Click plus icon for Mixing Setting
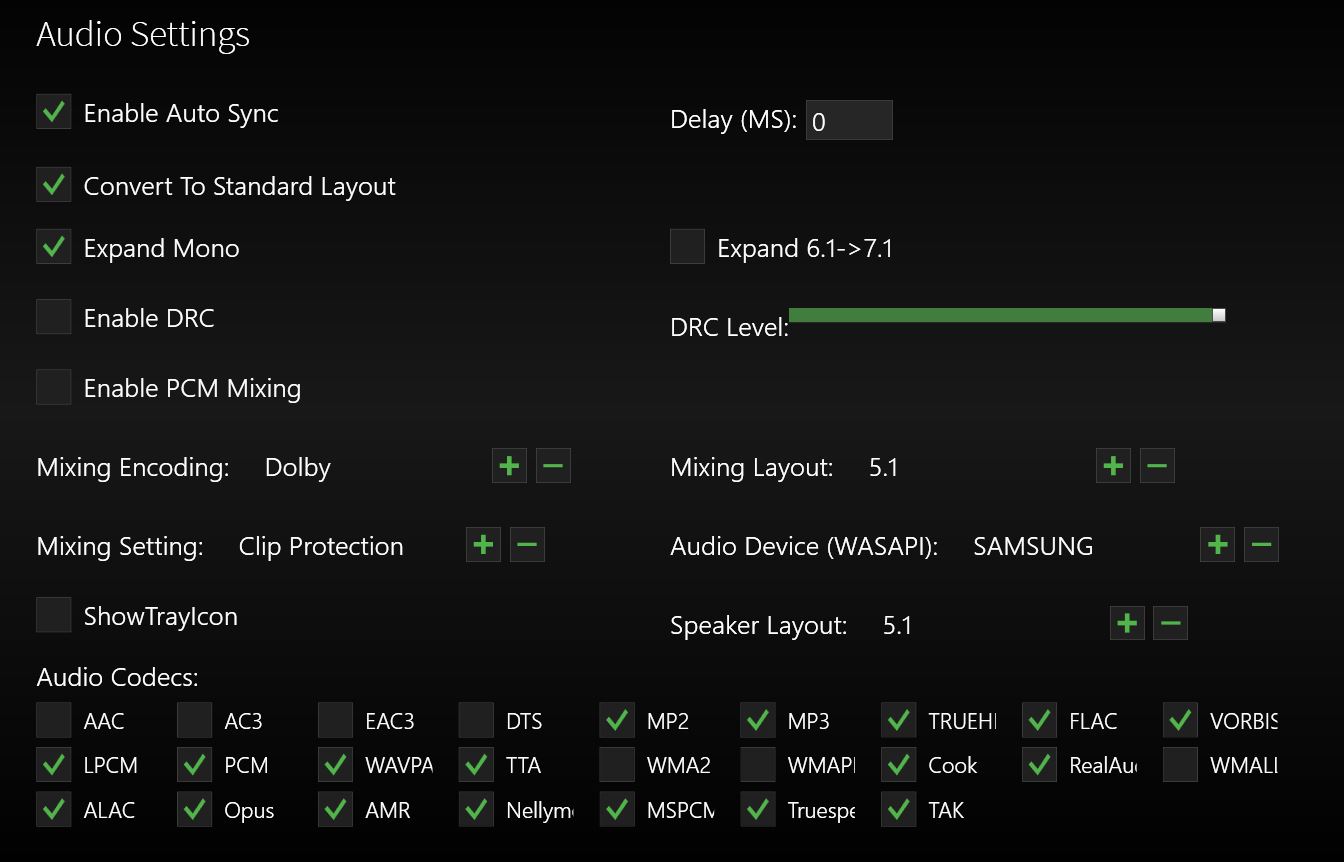1344x862 pixels. tap(483, 545)
